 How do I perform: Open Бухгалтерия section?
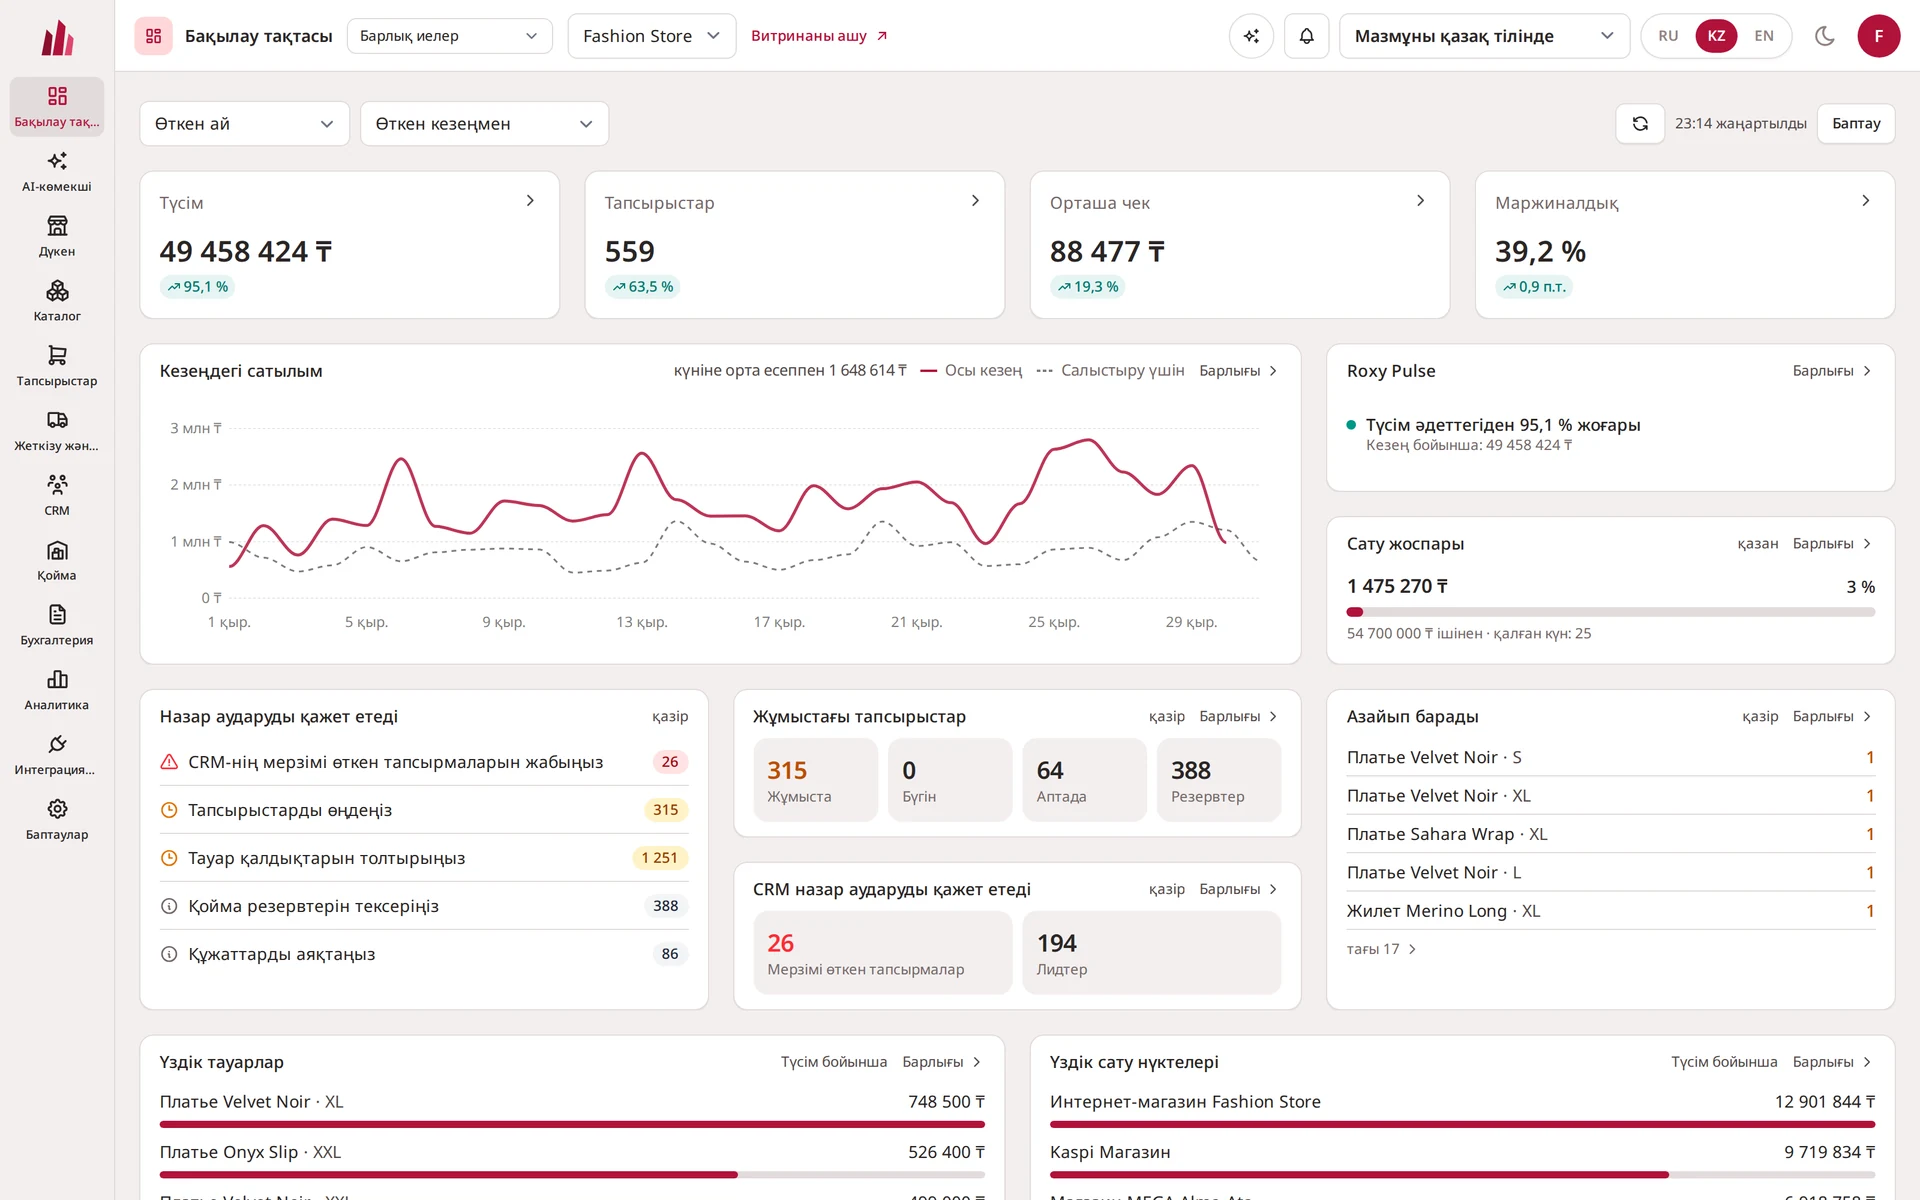coord(57,626)
